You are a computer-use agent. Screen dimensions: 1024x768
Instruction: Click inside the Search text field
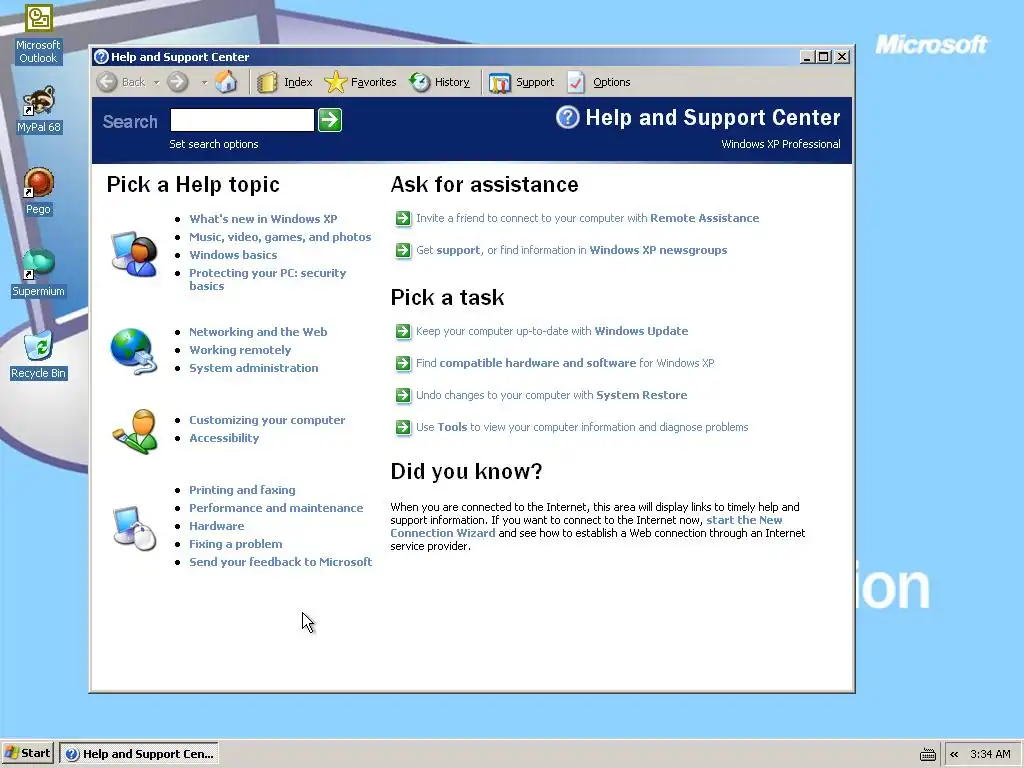point(242,120)
